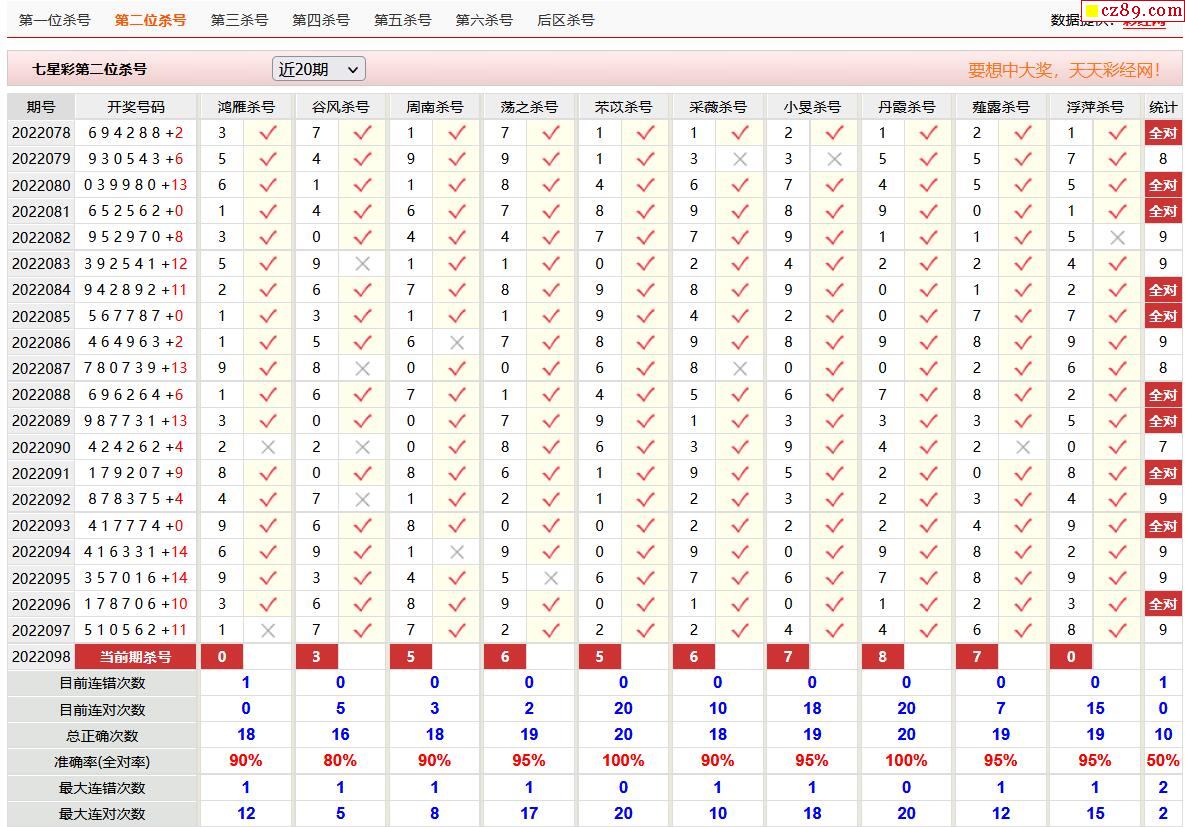
Task: Click the red check for 鸿雁杀号 in row 2022078
Action: pos(268,133)
